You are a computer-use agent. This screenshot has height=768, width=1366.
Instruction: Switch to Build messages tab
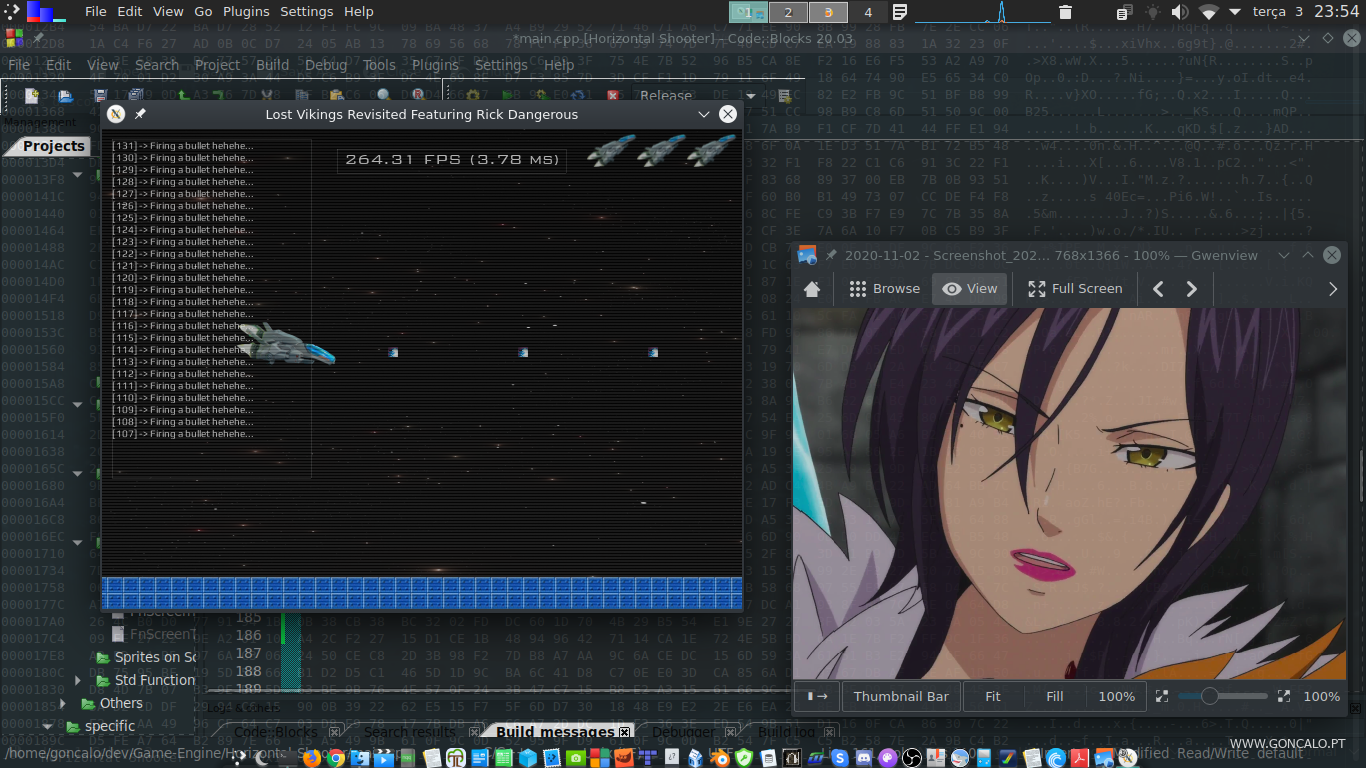click(x=555, y=732)
